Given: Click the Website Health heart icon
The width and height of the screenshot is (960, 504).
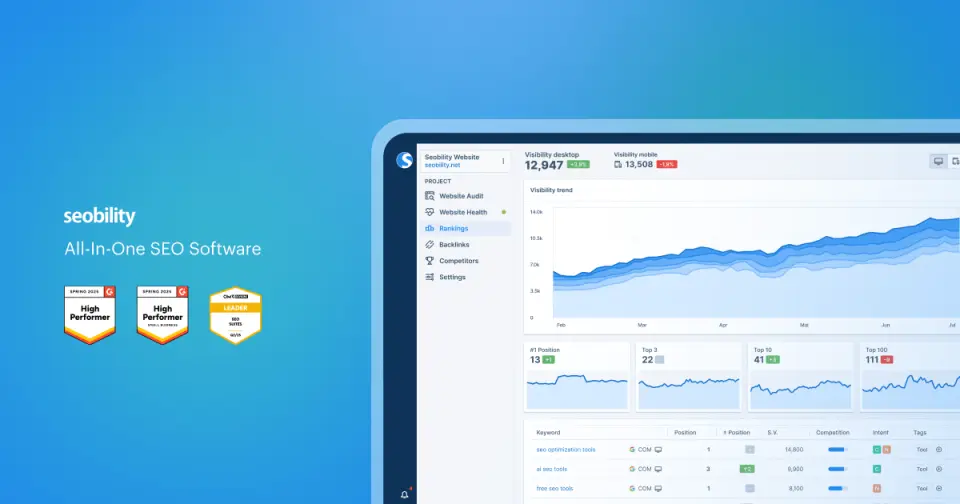Looking at the screenshot, I should [430, 212].
